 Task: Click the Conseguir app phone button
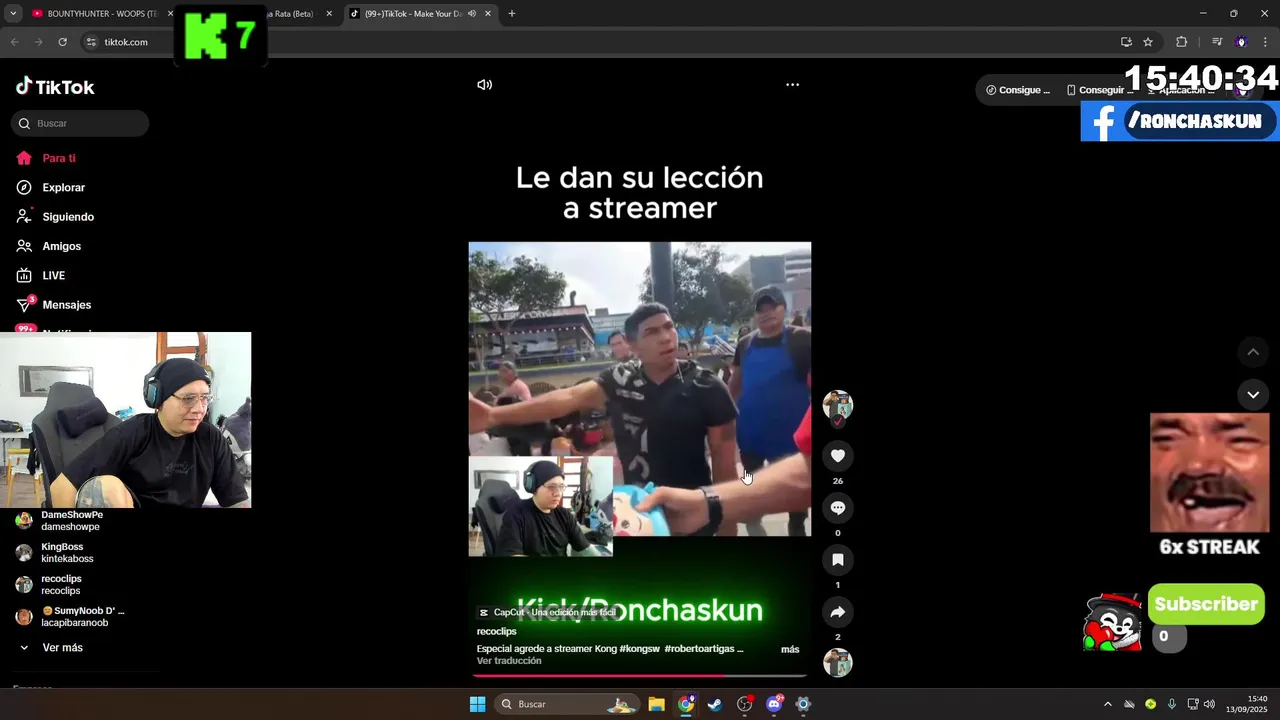[1098, 90]
